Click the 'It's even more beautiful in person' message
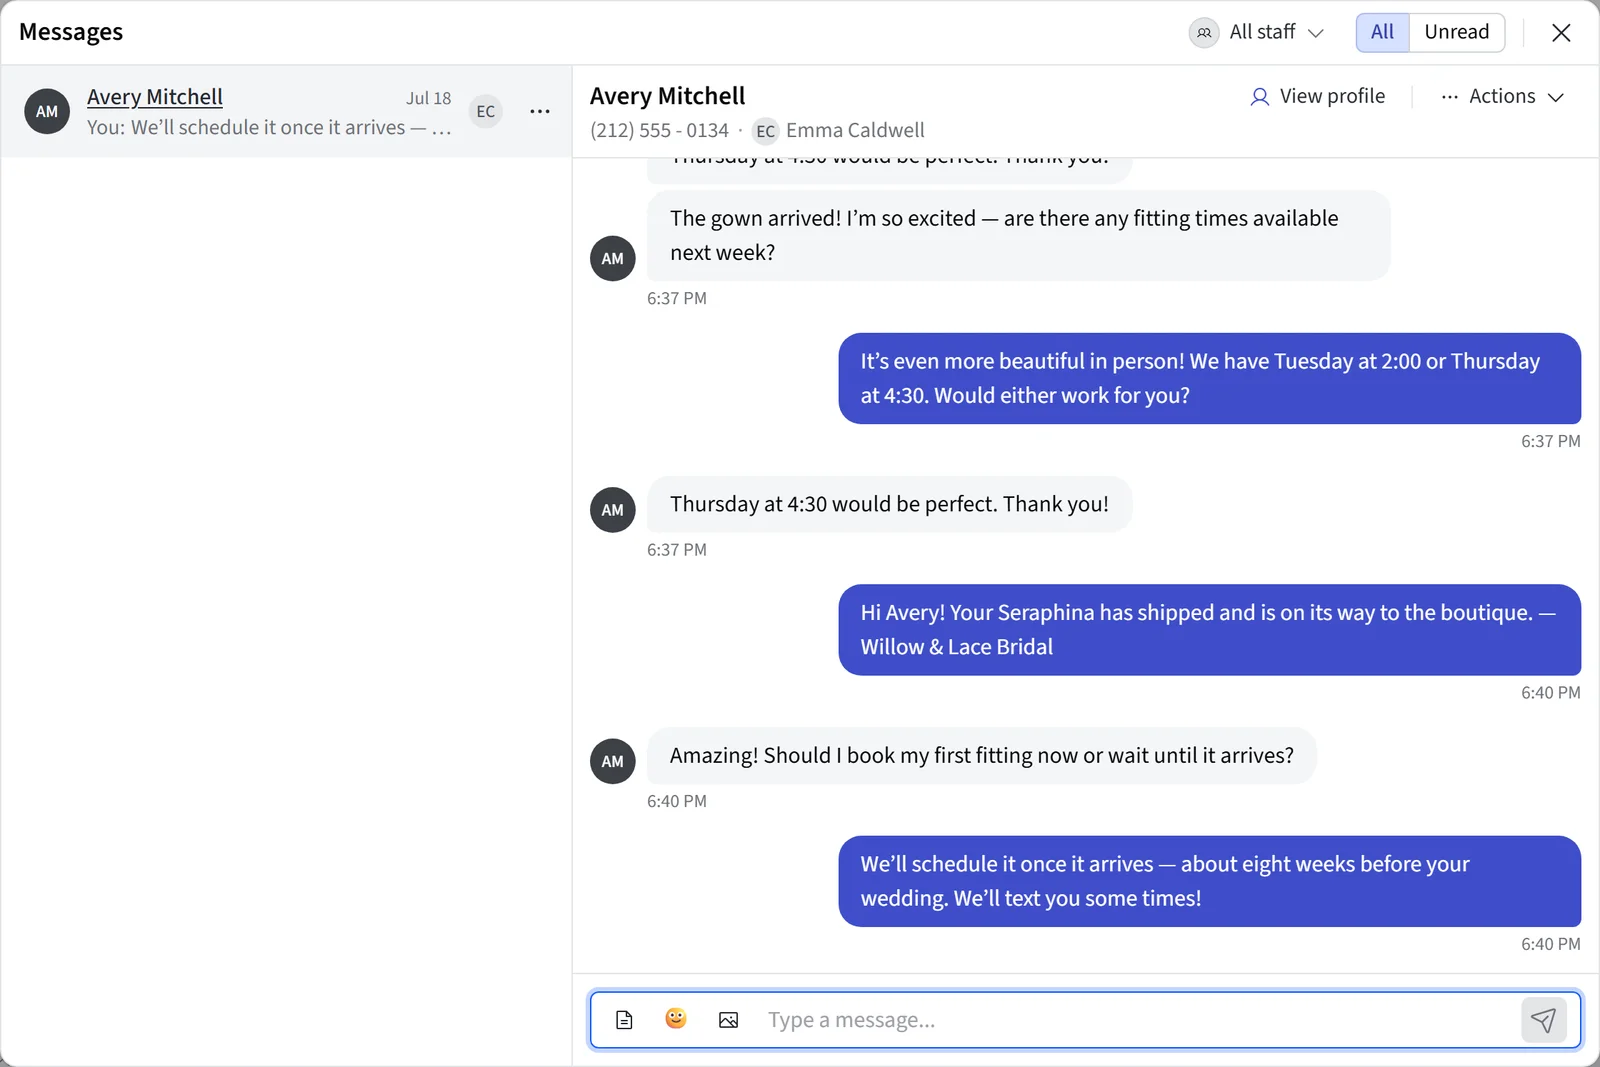This screenshot has width=1600, height=1067. coord(1209,378)
